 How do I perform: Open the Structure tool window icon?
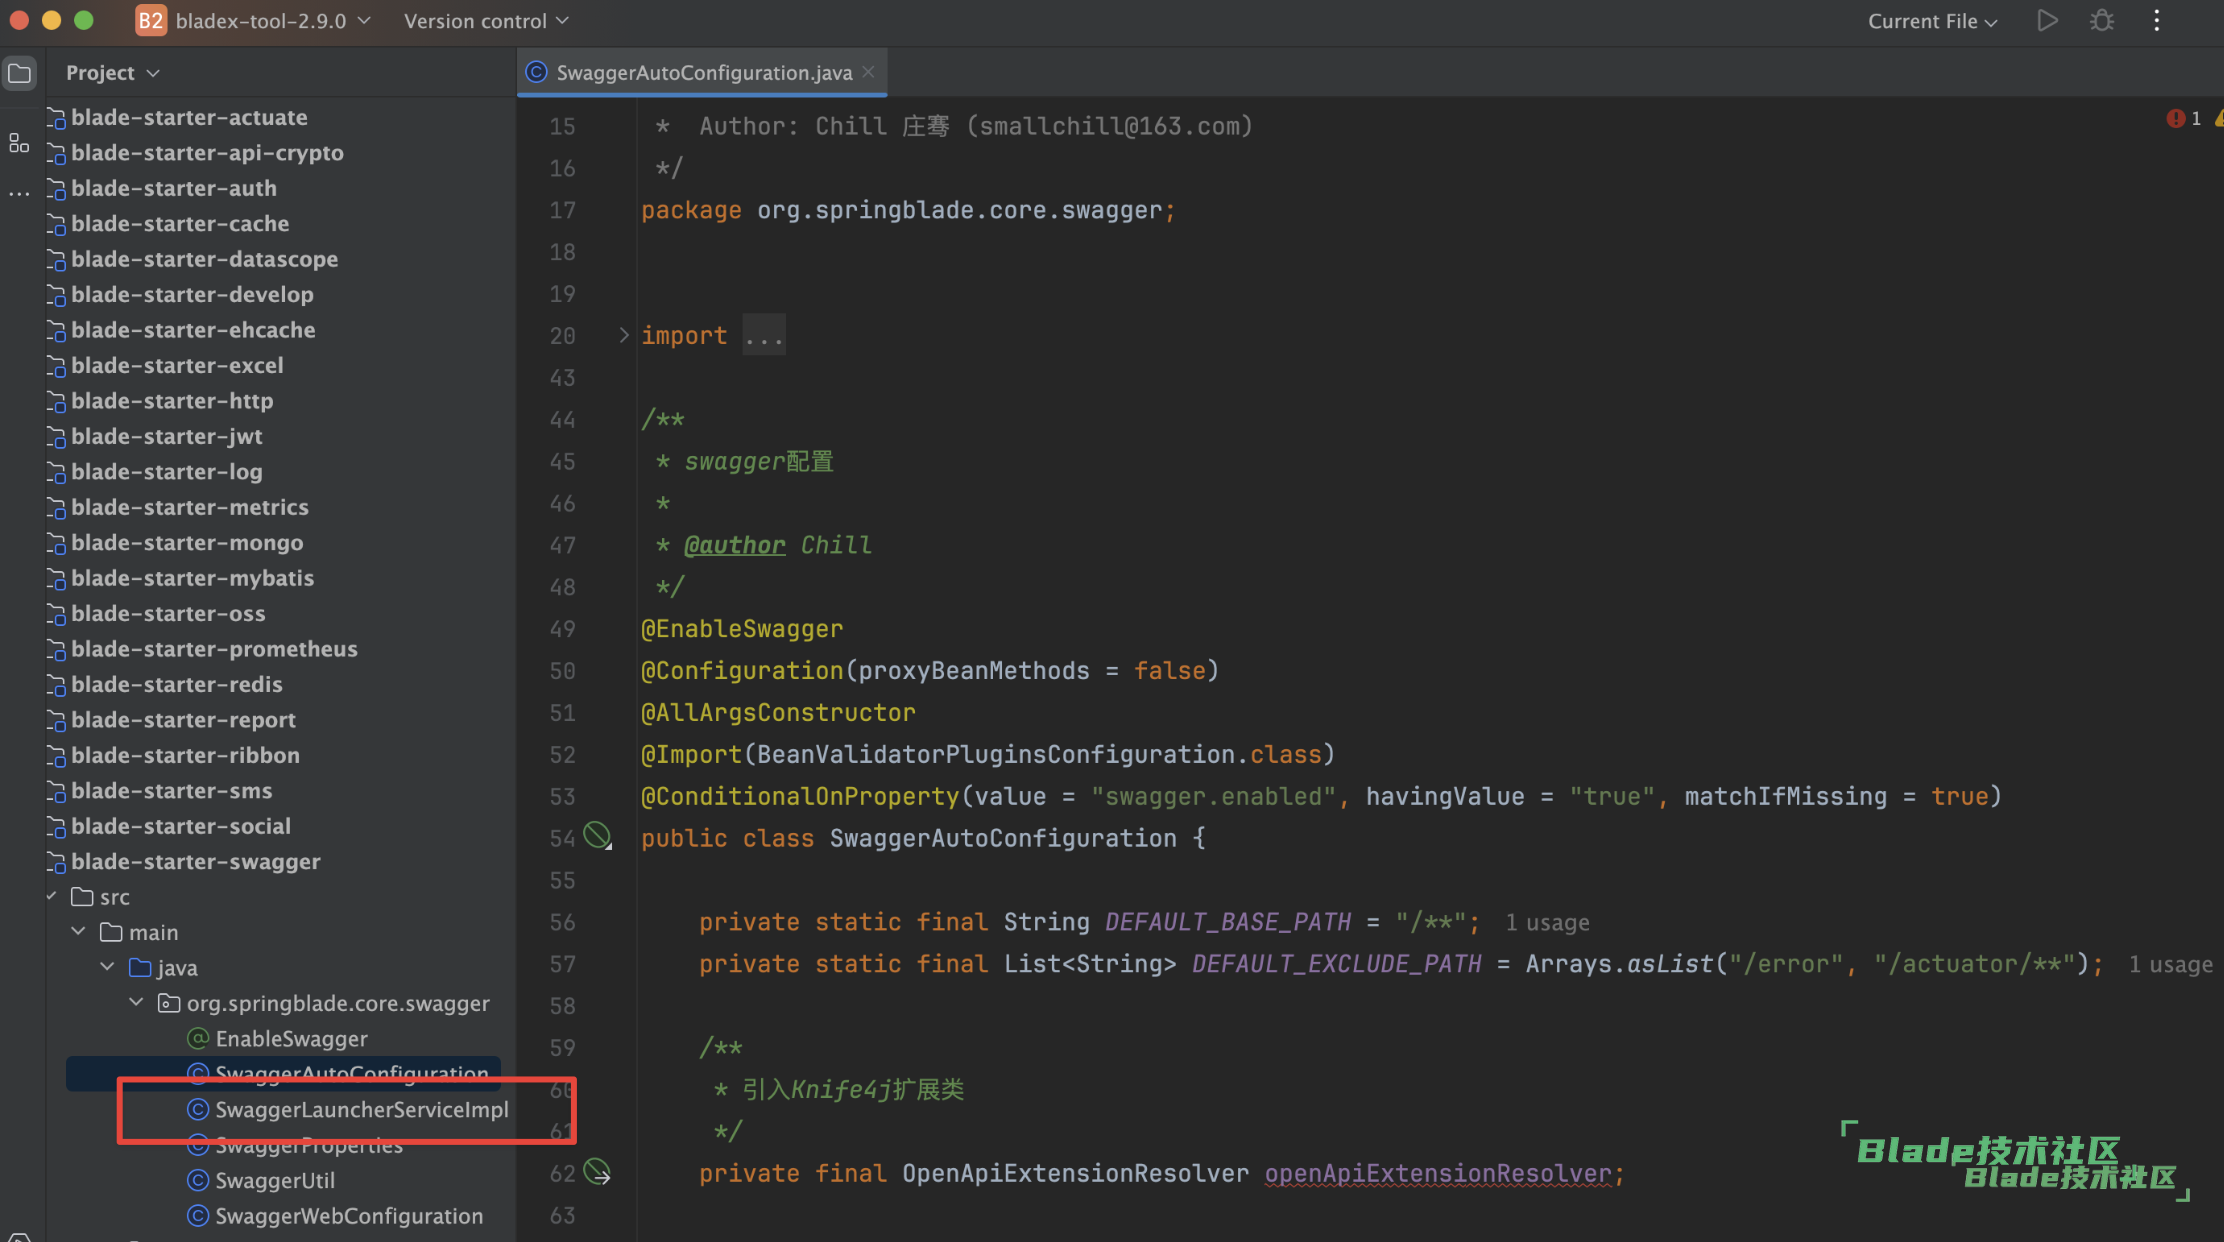pos(19,143)
